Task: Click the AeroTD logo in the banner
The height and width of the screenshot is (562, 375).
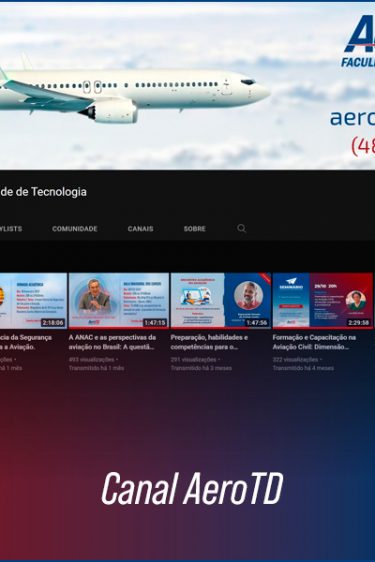Action: coord(358,41)
